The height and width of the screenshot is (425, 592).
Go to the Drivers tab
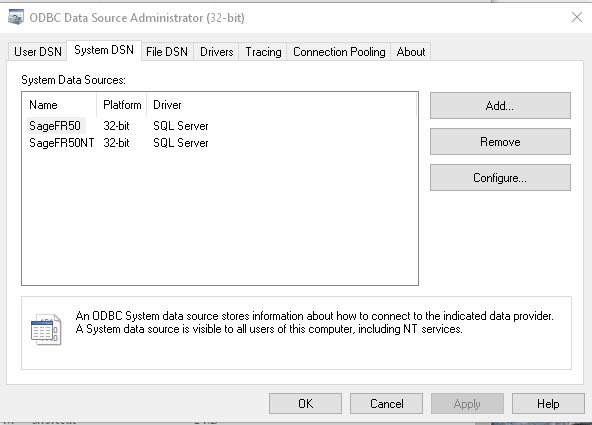(217, 52)
